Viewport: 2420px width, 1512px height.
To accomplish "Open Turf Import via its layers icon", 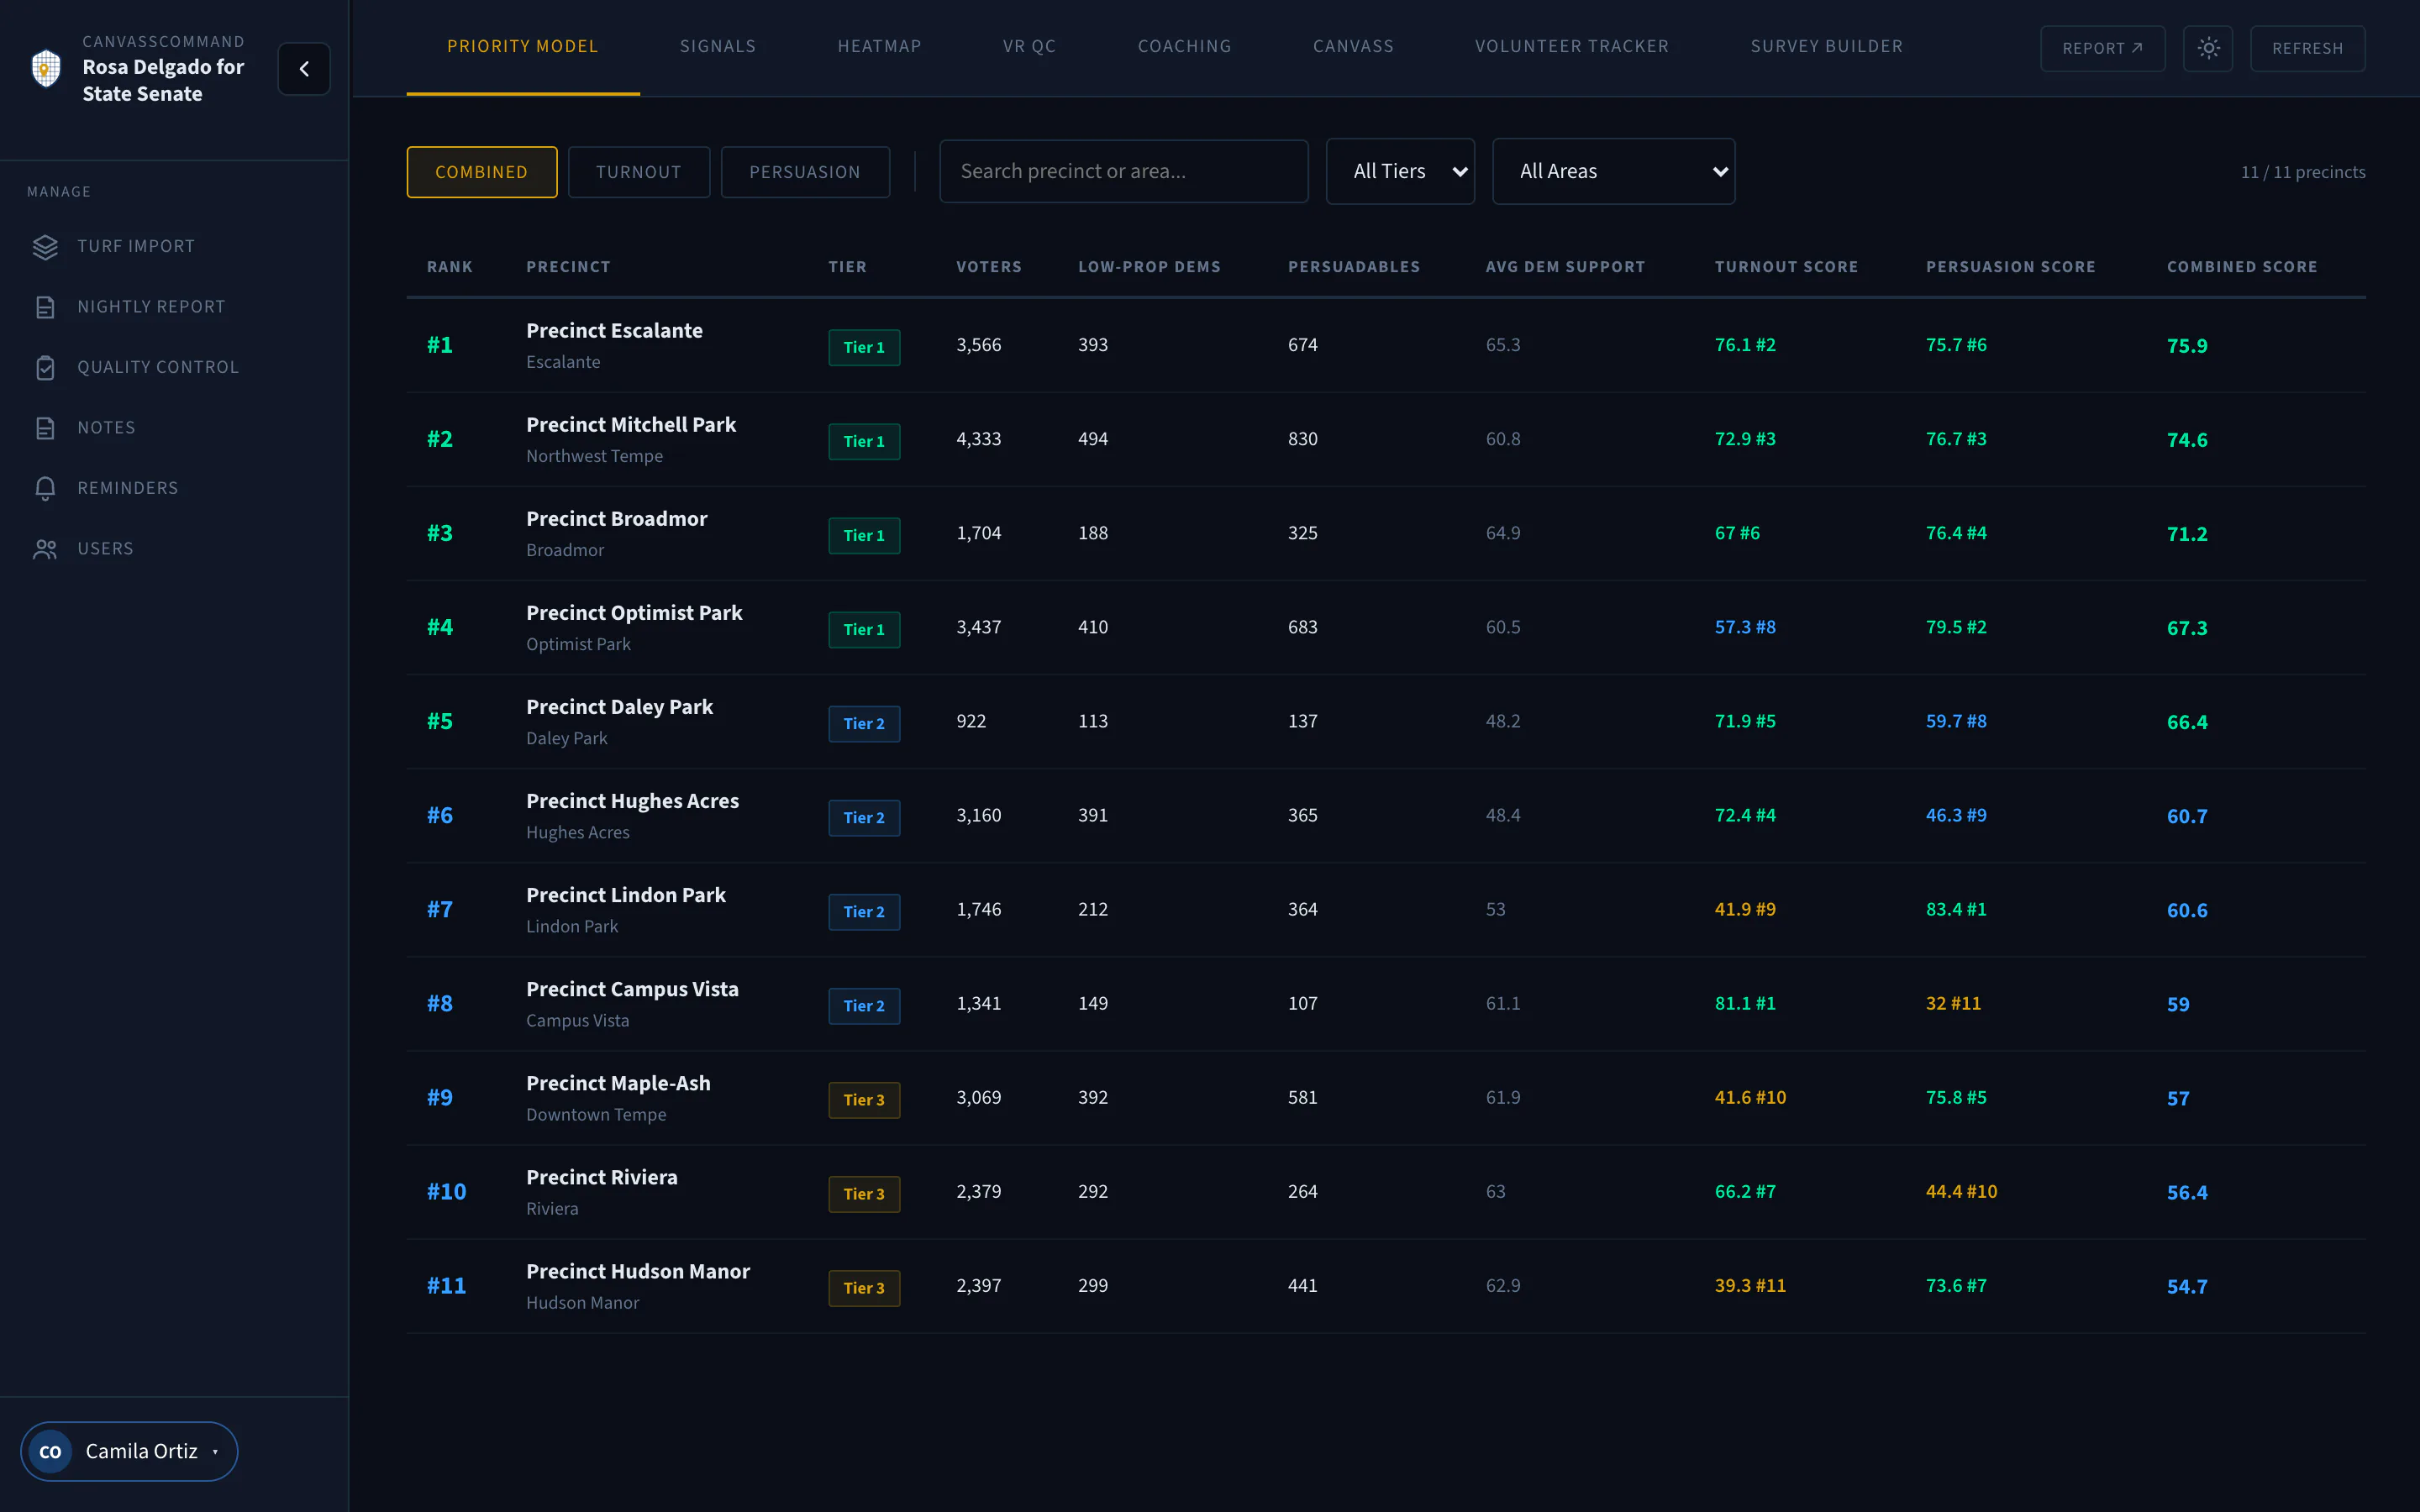I will point(45,246).
